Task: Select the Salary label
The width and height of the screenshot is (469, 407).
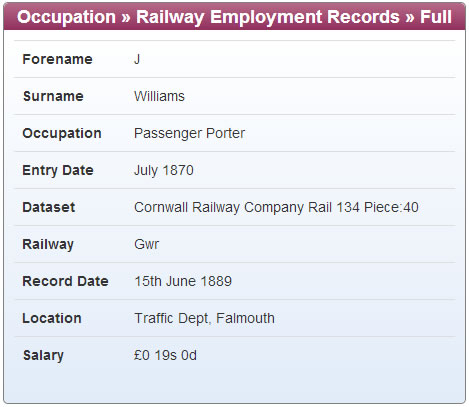Action: pos(43,355)
